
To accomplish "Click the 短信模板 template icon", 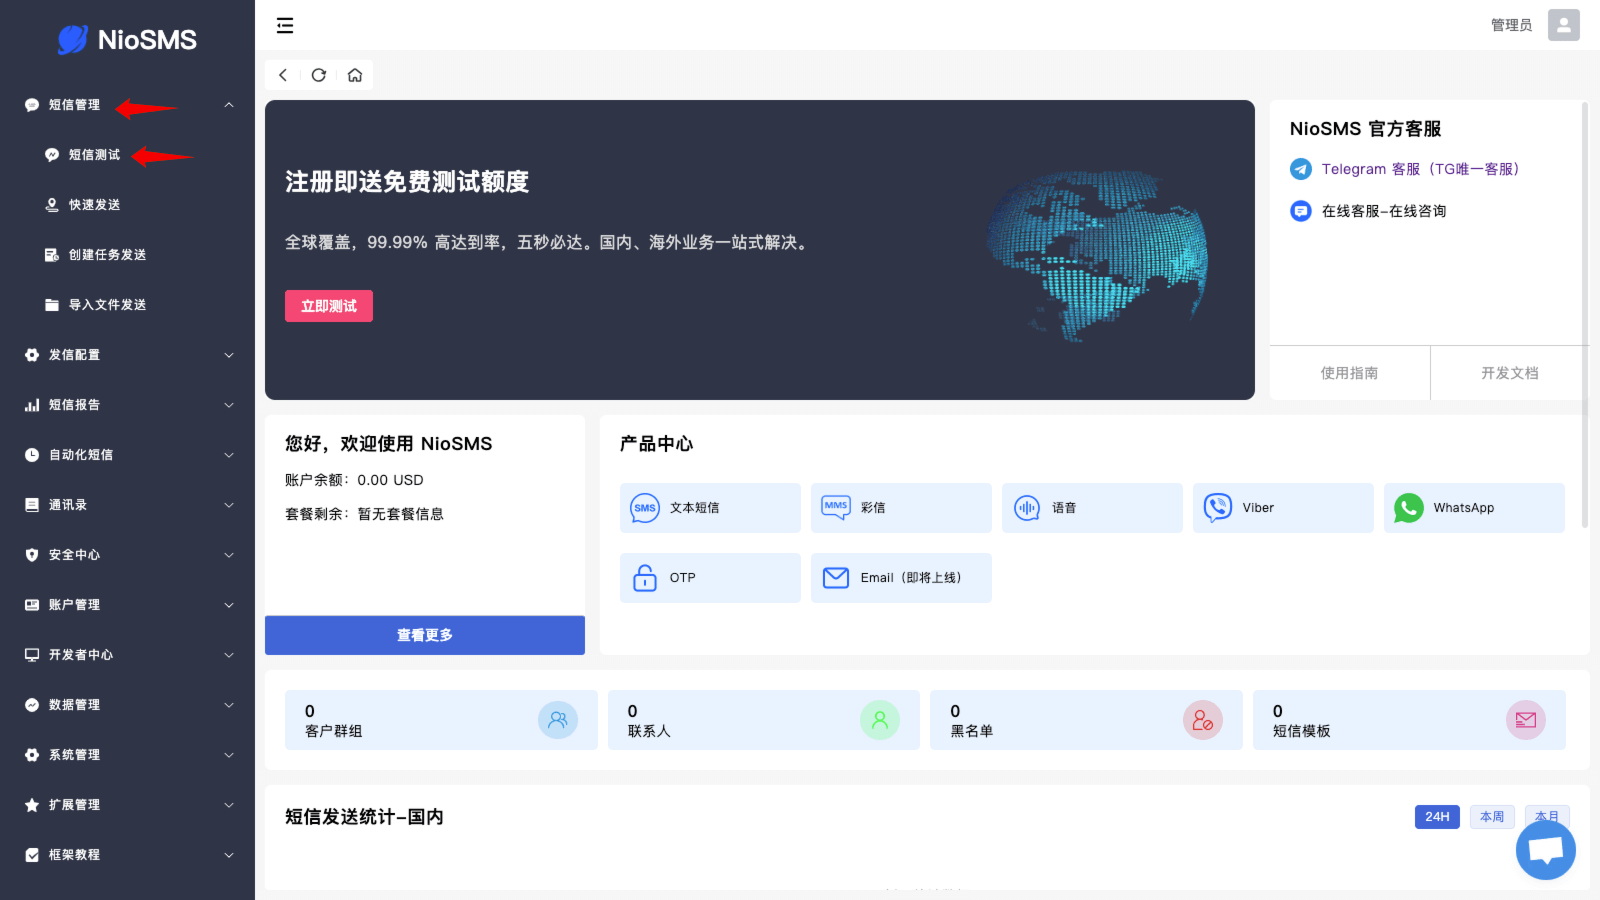I will (x=1526, y=720).
